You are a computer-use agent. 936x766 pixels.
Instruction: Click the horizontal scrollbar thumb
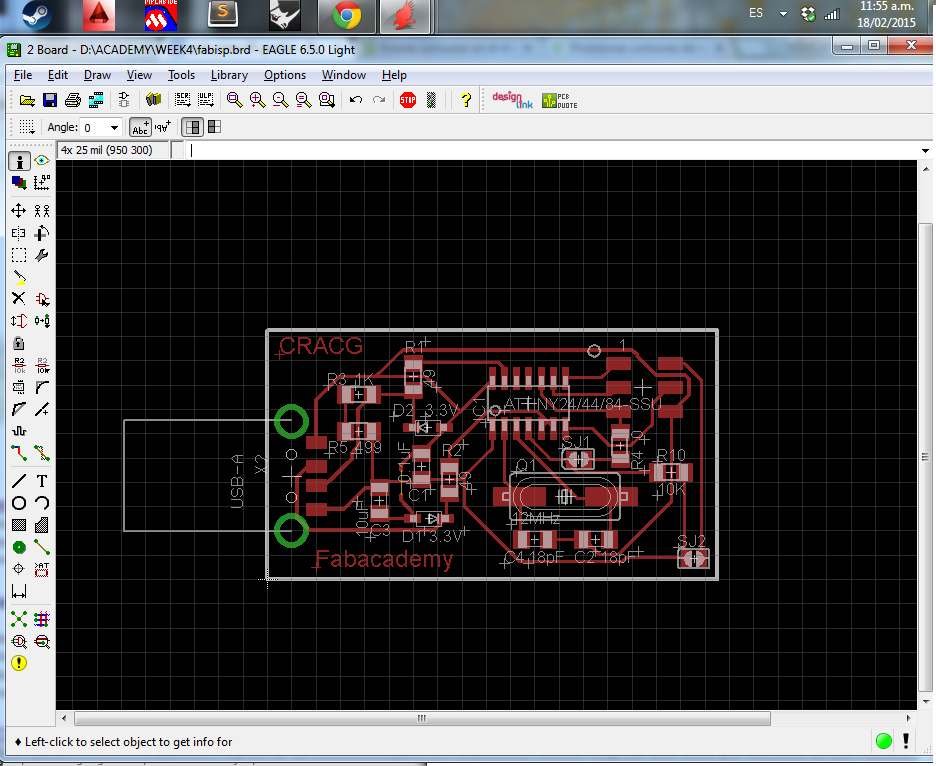(x=422, y=718)
